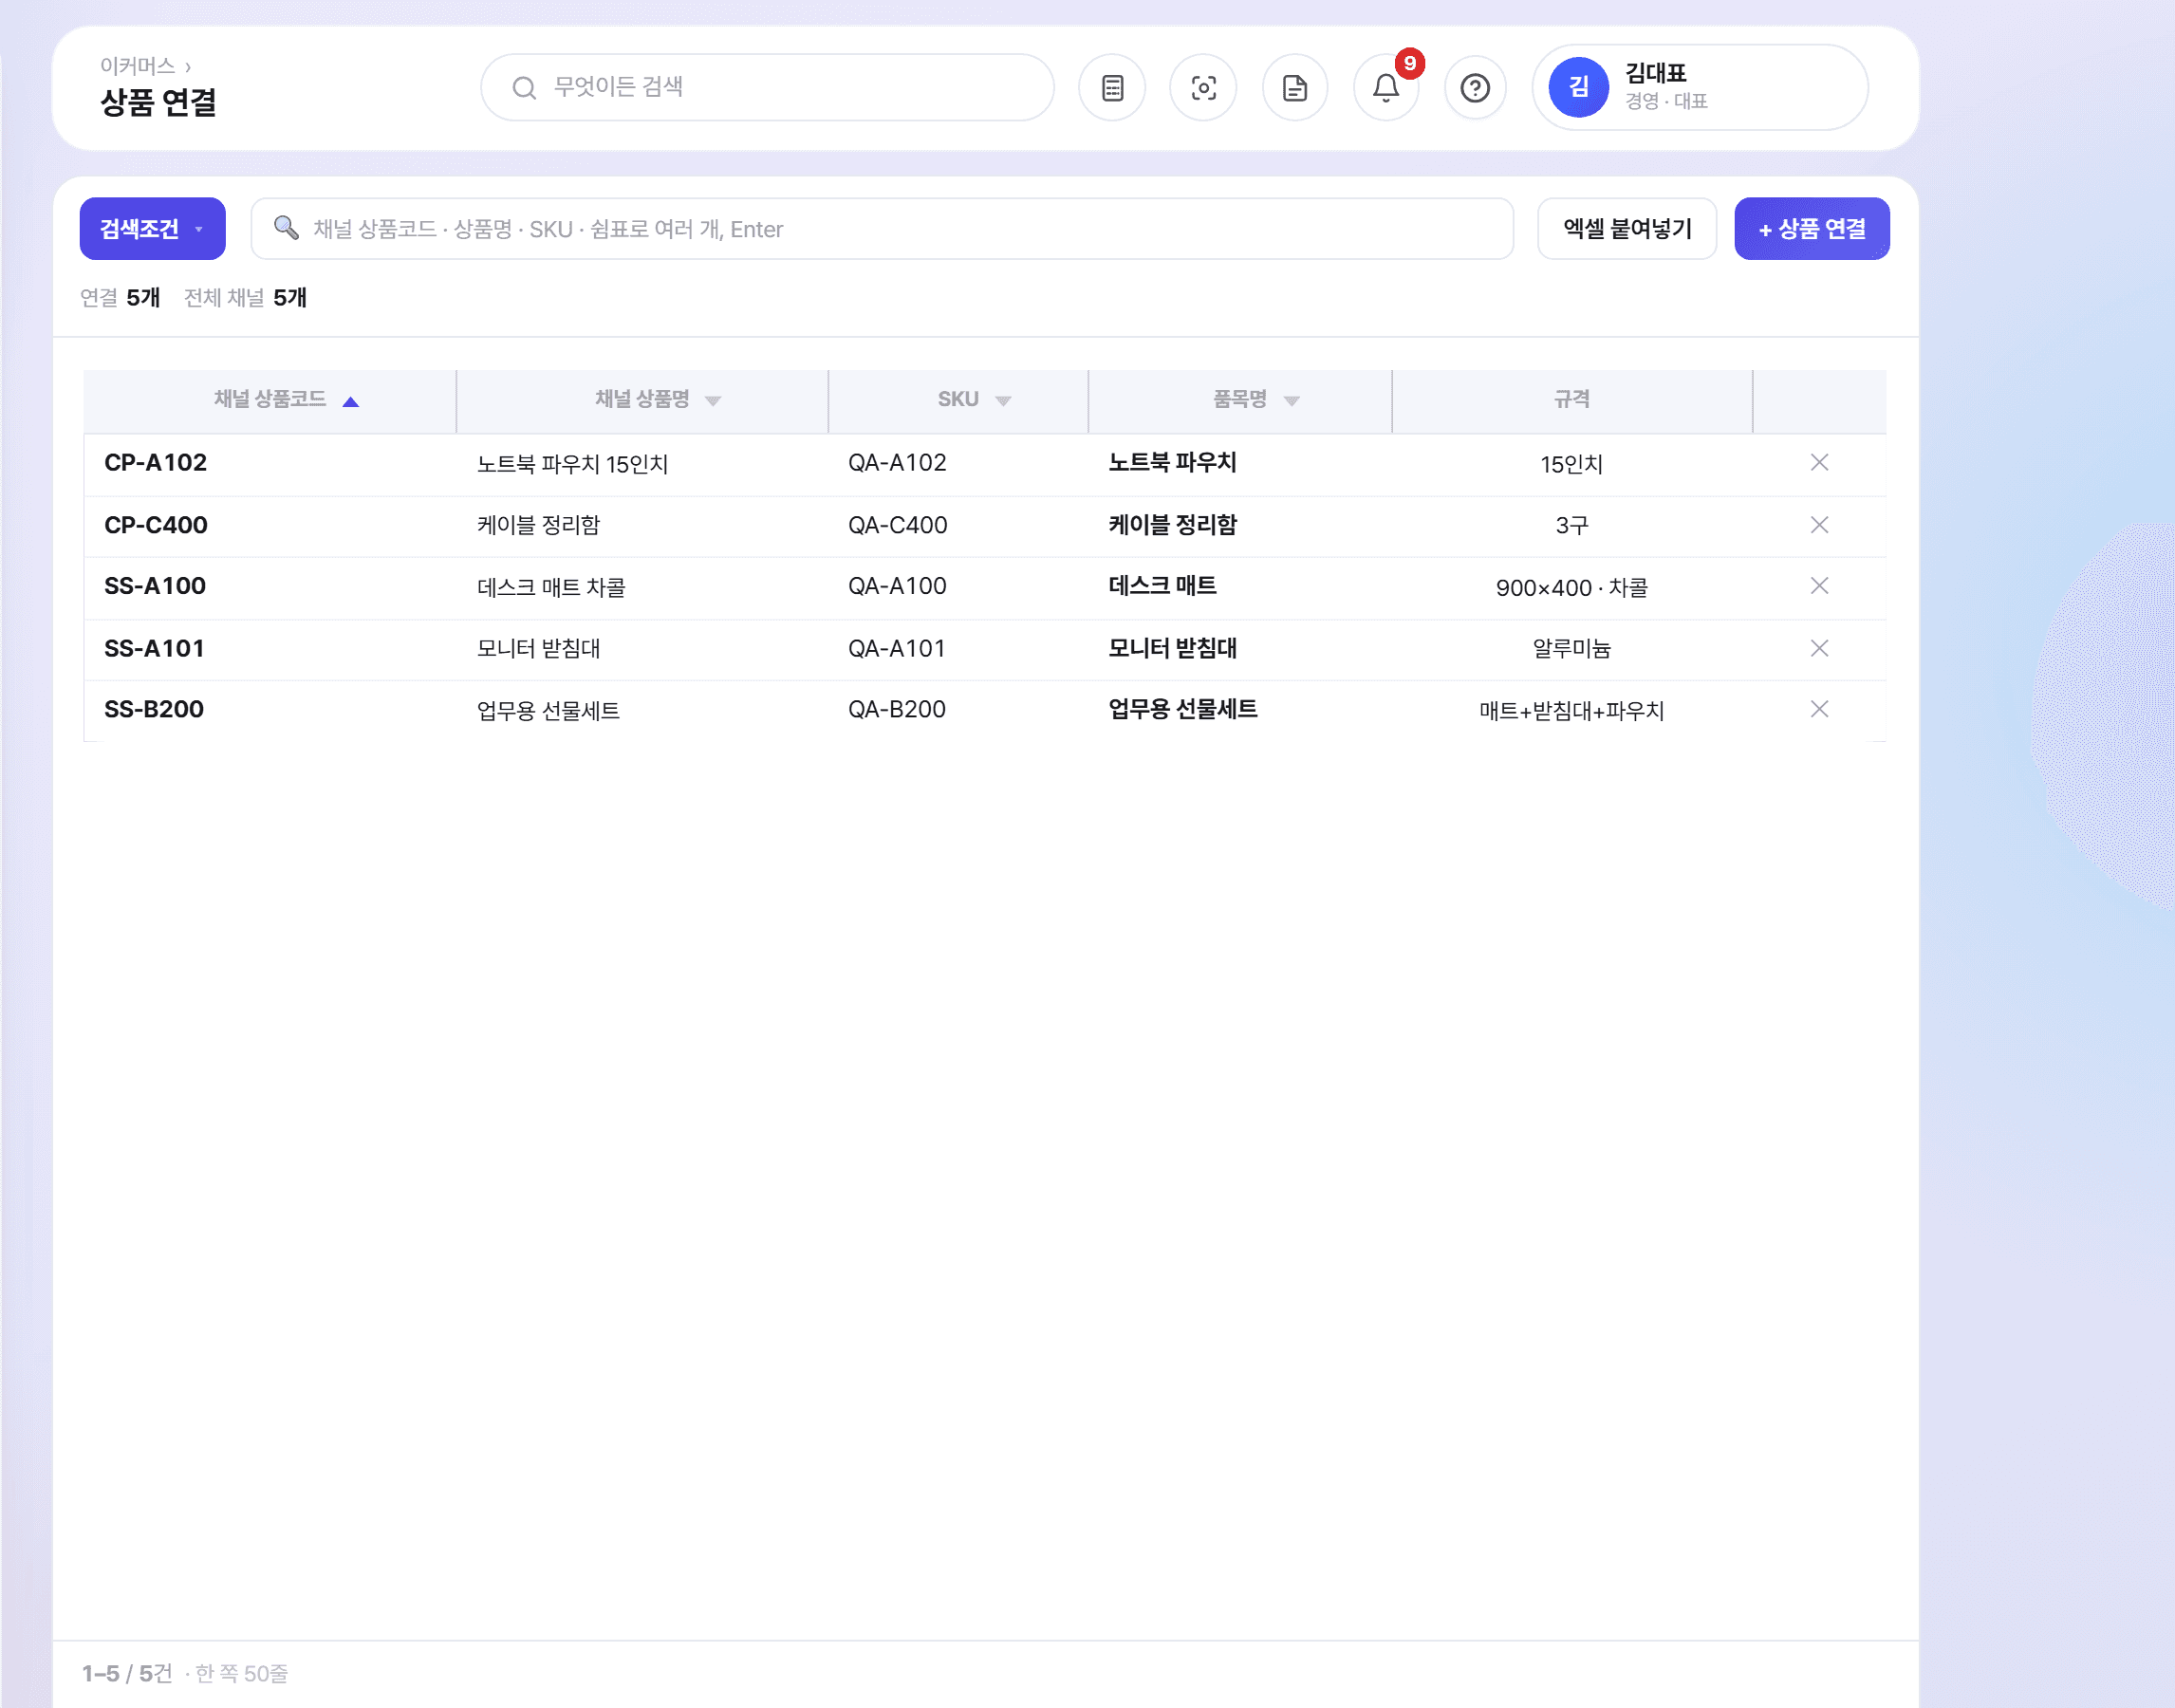Delete the SS-A100 row using its X
2175x1708 pixels.
click(x=1819, y=586)
